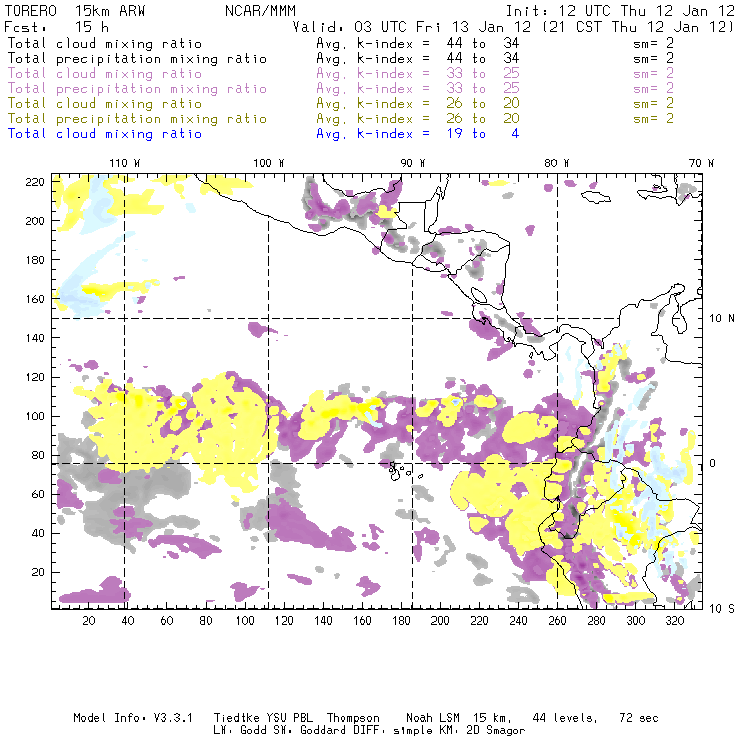Click the "220" y-axis tick label

(34, 182)
